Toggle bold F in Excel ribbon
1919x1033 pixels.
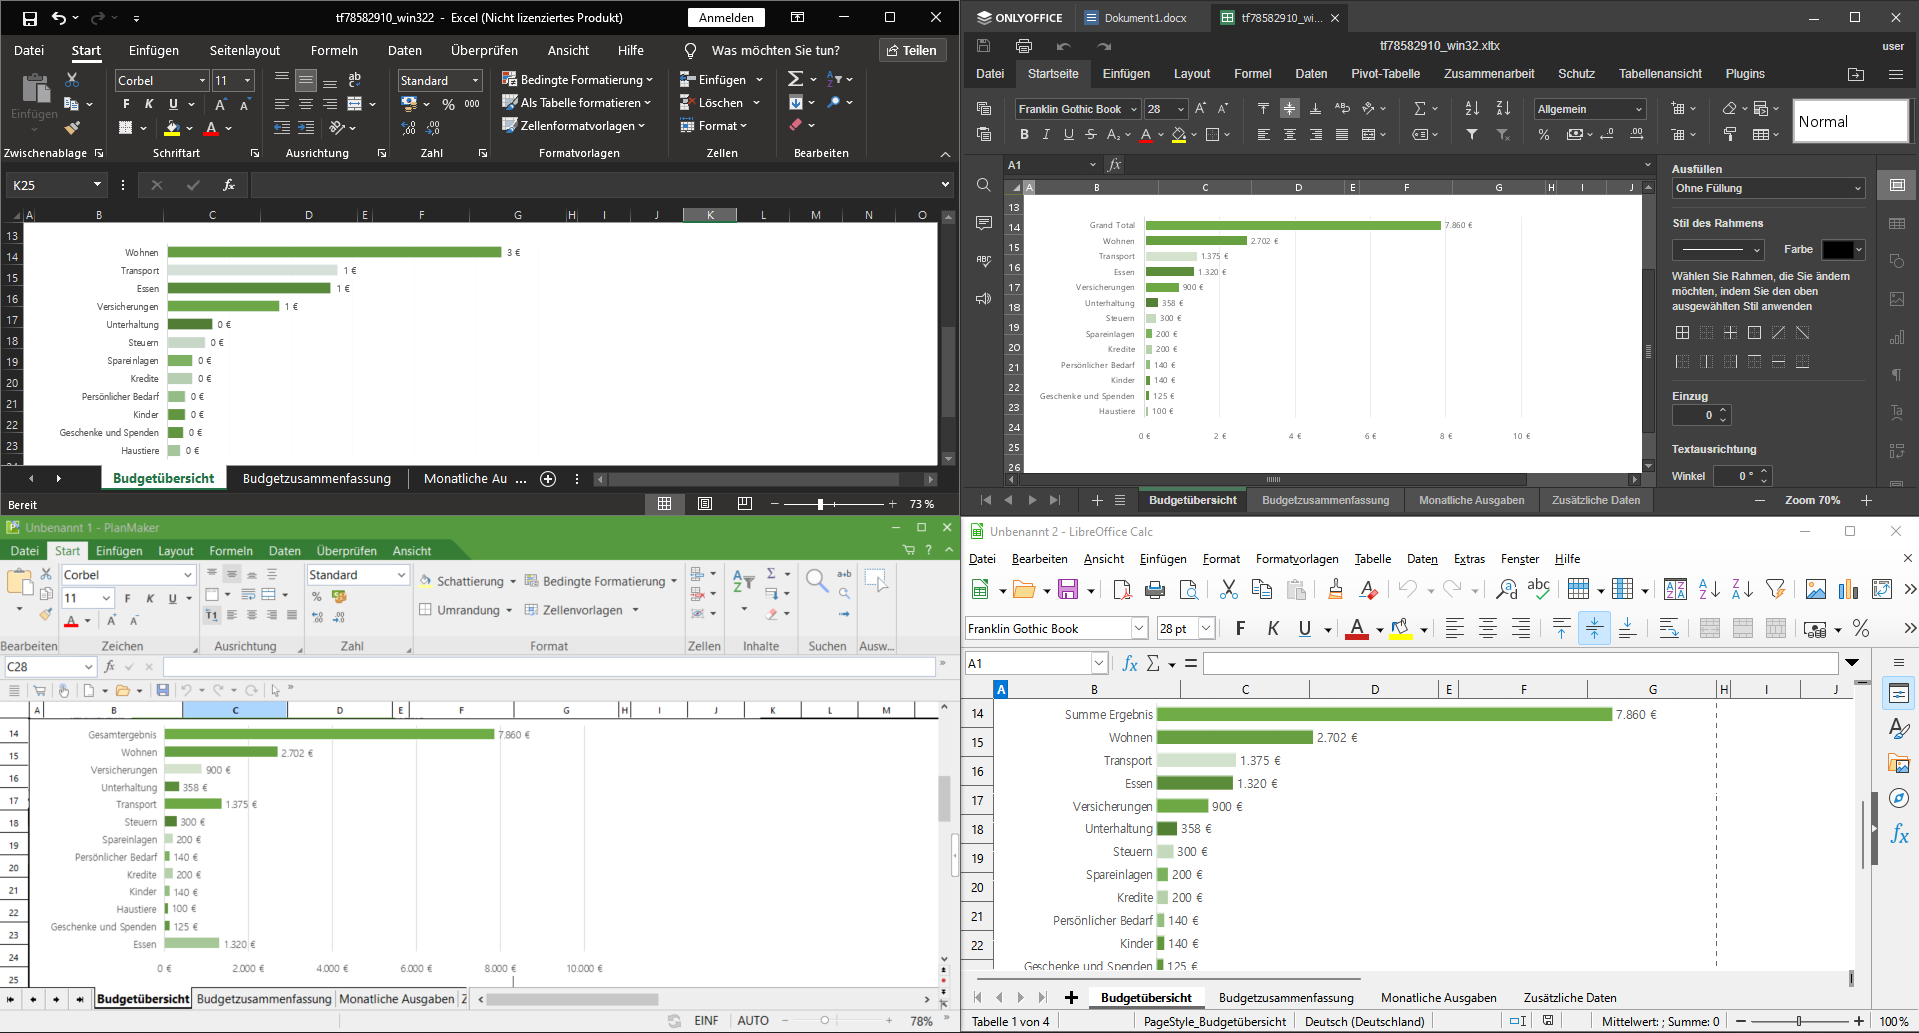(x=126, y=104)
